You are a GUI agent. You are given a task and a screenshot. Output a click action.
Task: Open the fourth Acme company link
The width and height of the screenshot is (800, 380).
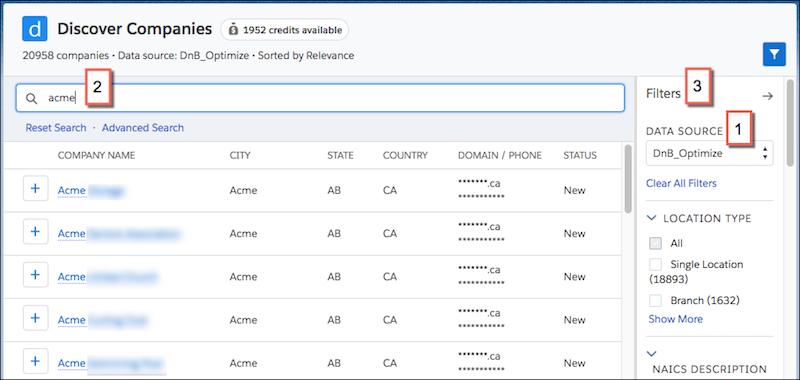(x=103, y=320)
